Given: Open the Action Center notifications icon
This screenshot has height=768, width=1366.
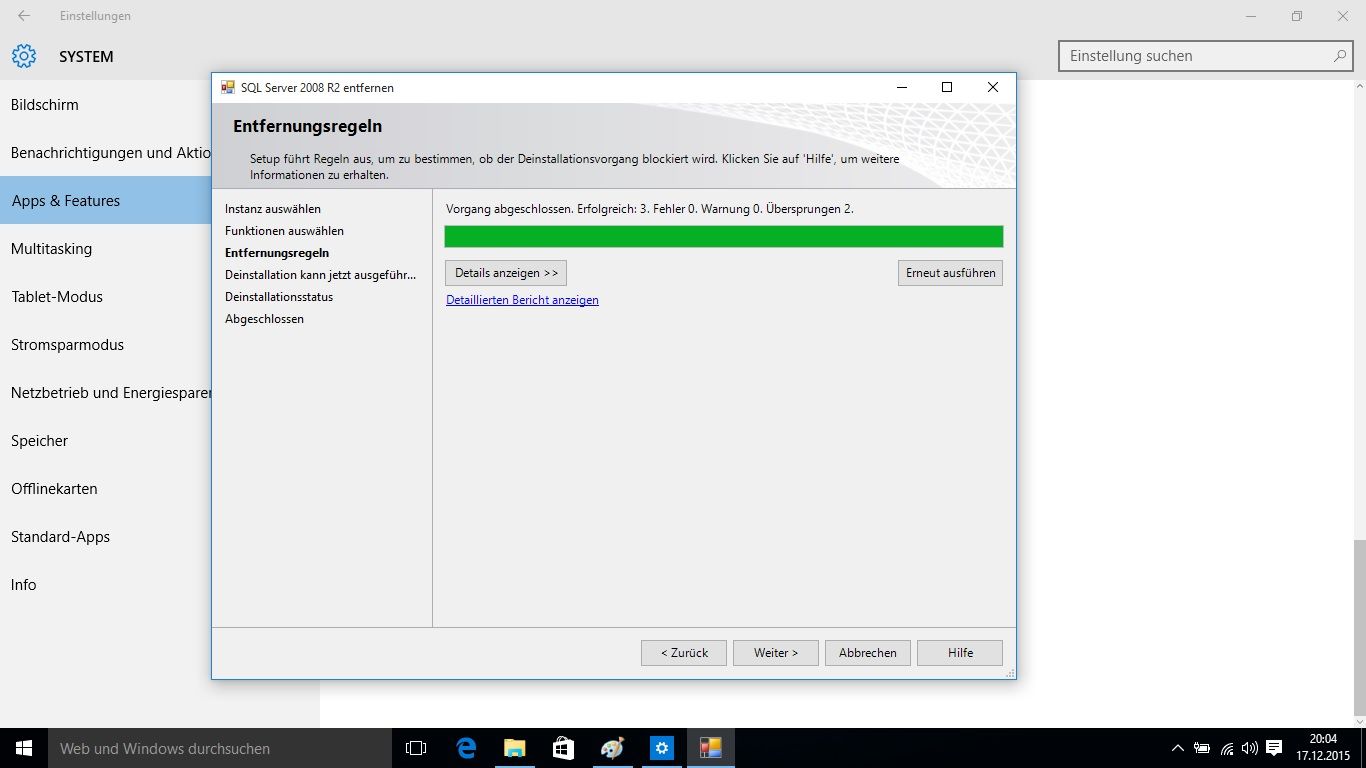Looking at the screenshot, I should [1274, 748].
